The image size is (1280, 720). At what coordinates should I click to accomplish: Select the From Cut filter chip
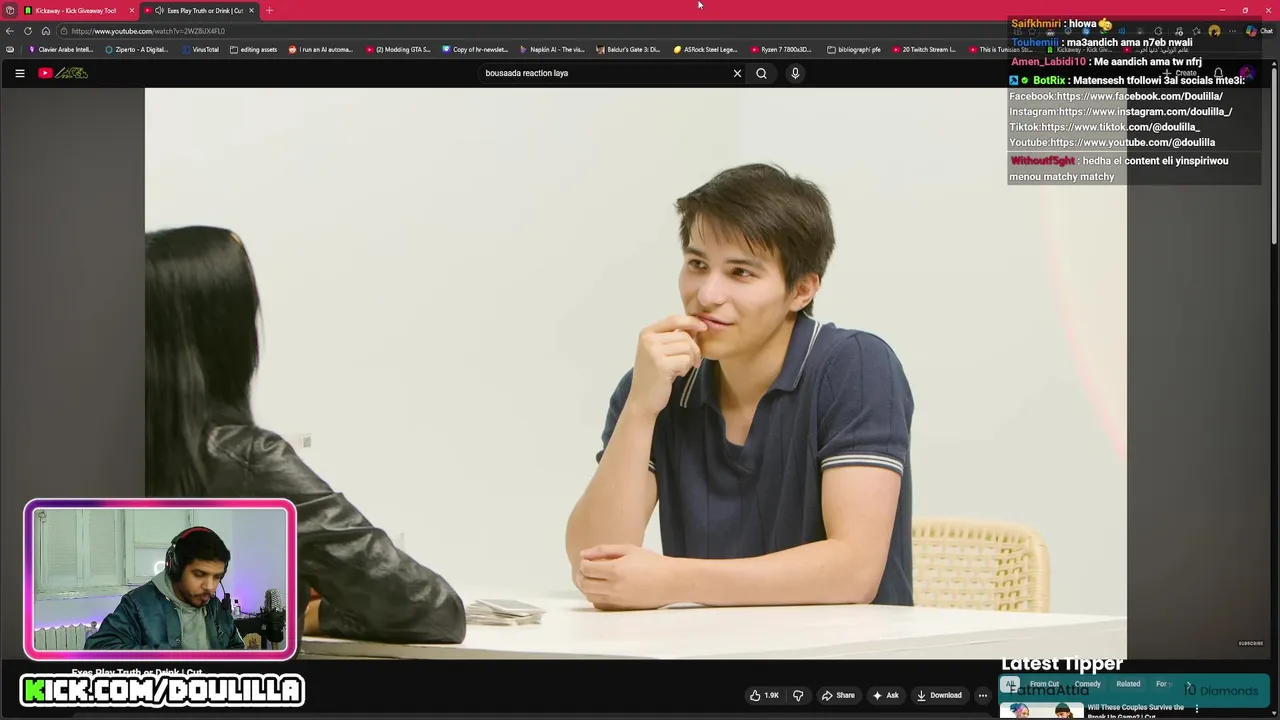pyautogui.click(x=1044, y=684)
